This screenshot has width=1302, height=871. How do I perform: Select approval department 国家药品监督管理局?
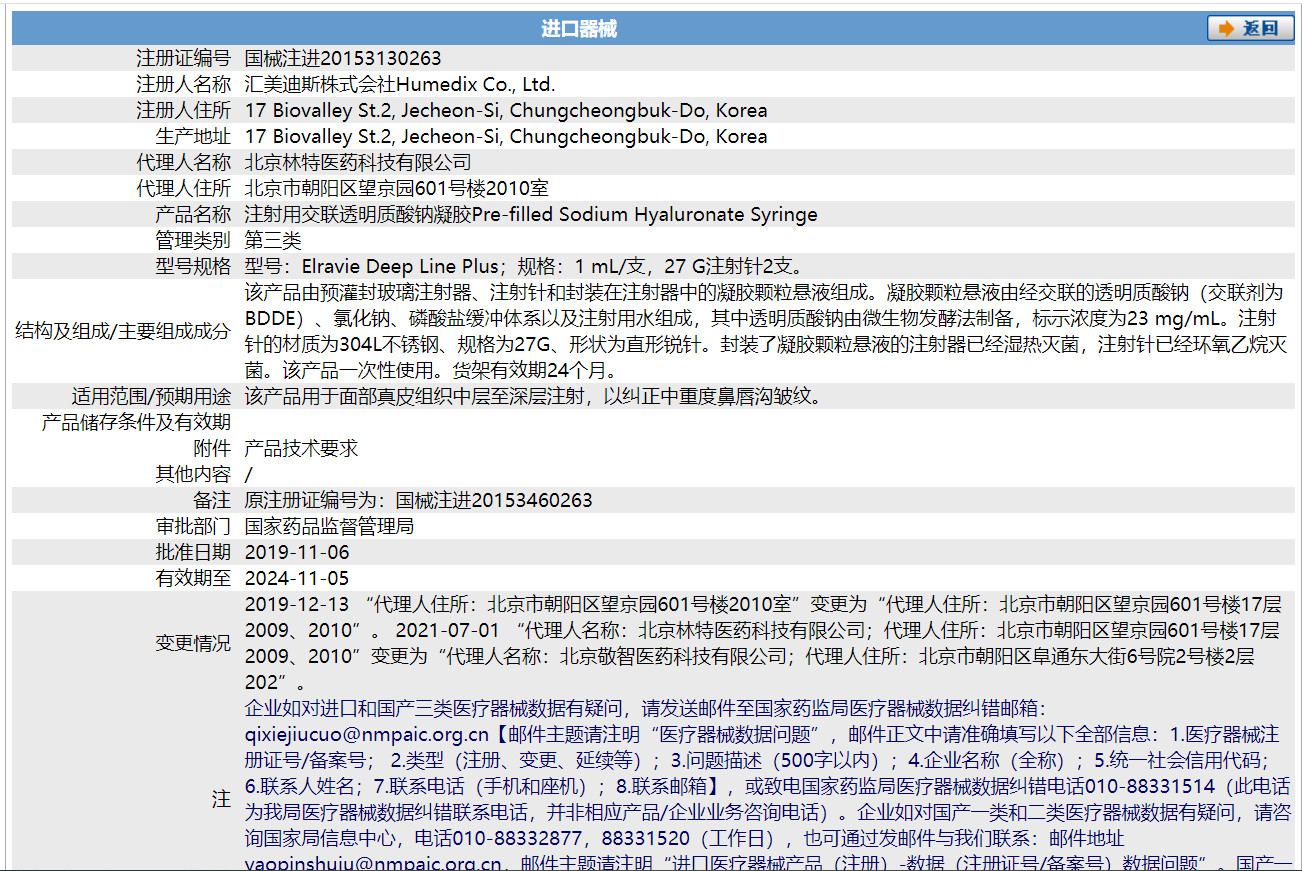[x=329, y=526]
